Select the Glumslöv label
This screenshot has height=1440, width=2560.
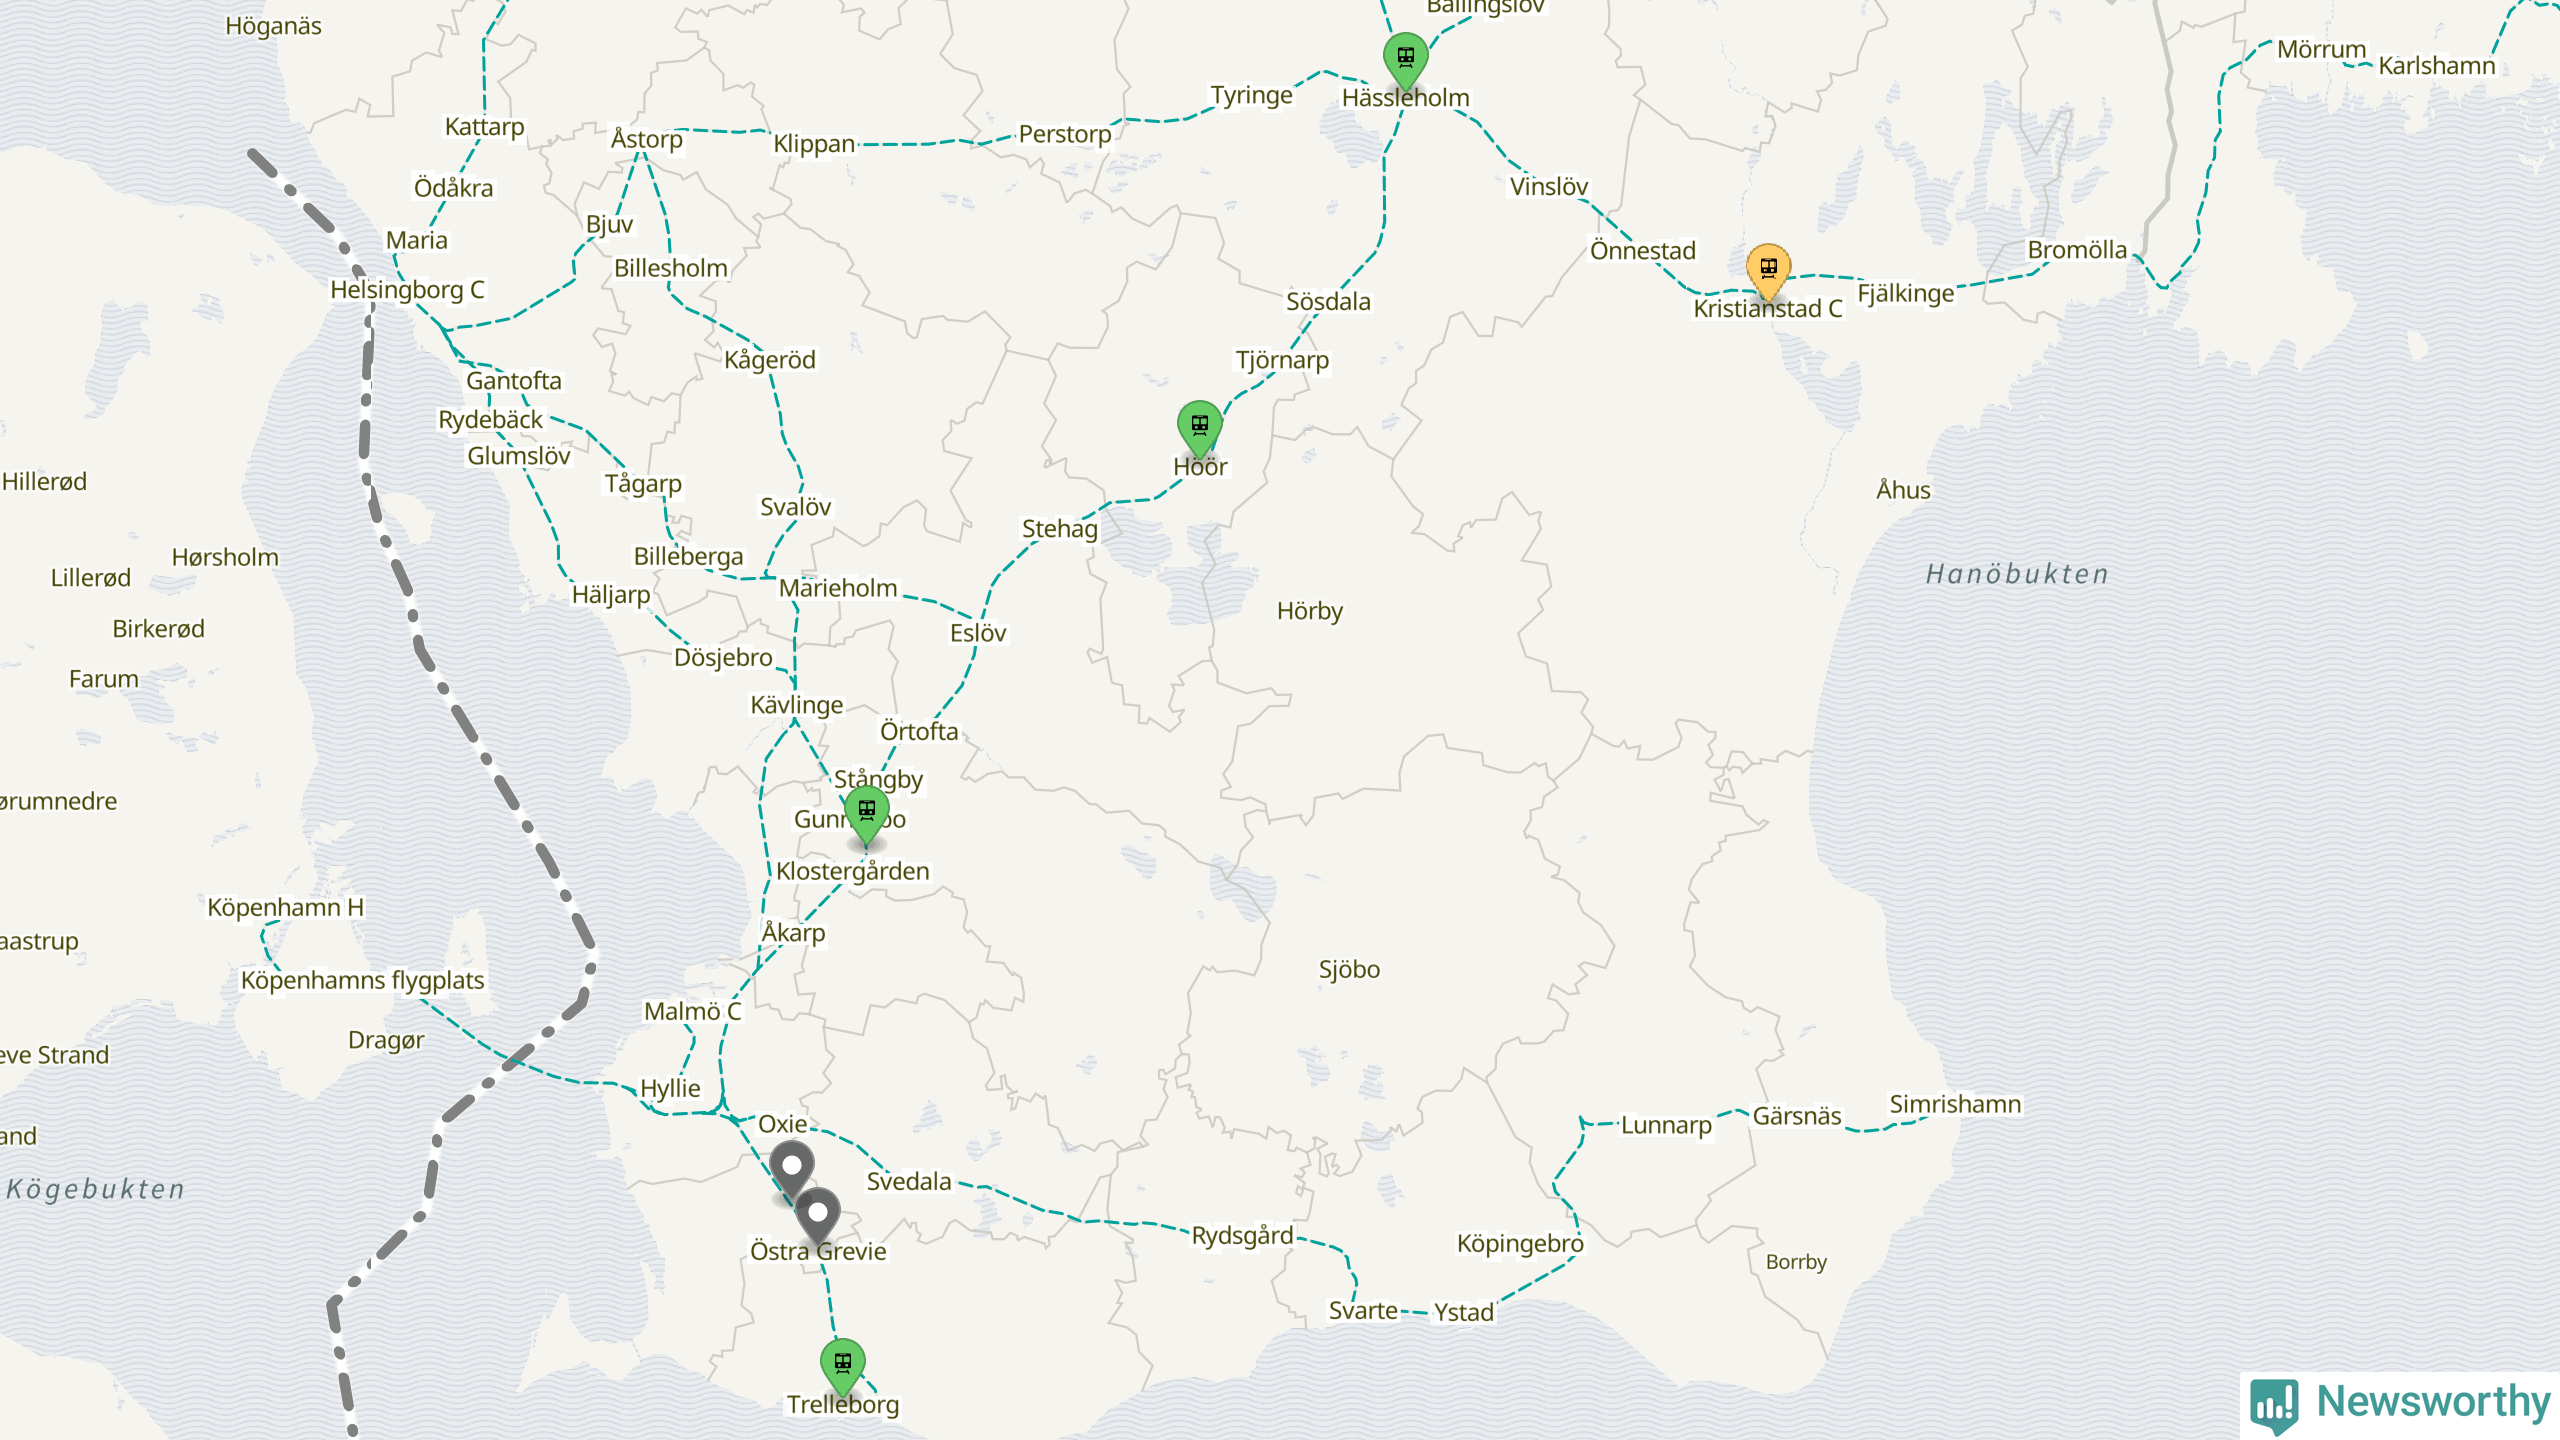point(518,456)
